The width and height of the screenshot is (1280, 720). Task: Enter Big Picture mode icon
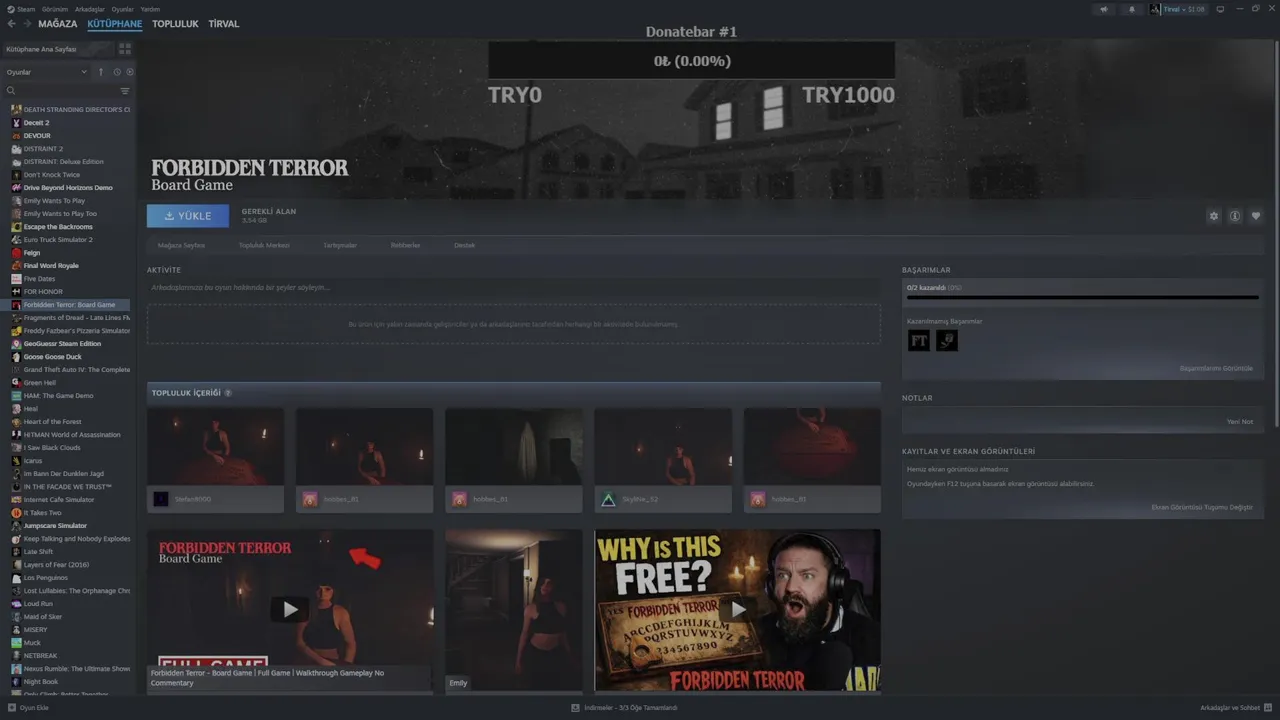pos(1220,9)
